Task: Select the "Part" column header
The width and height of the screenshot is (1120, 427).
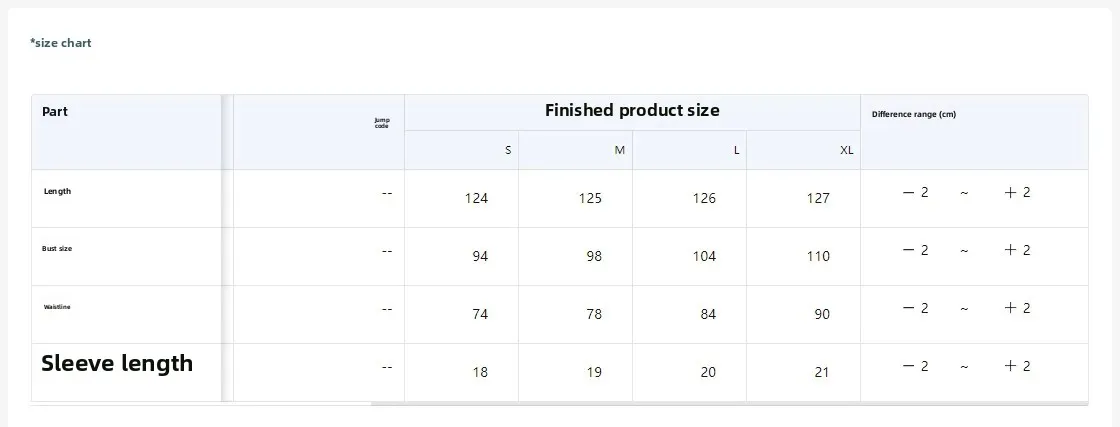Action: 55,112
